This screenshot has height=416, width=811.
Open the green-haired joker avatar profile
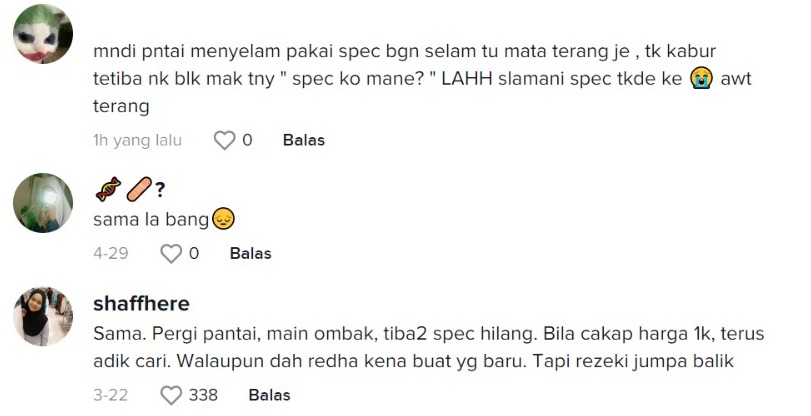(x=43, y=35)
